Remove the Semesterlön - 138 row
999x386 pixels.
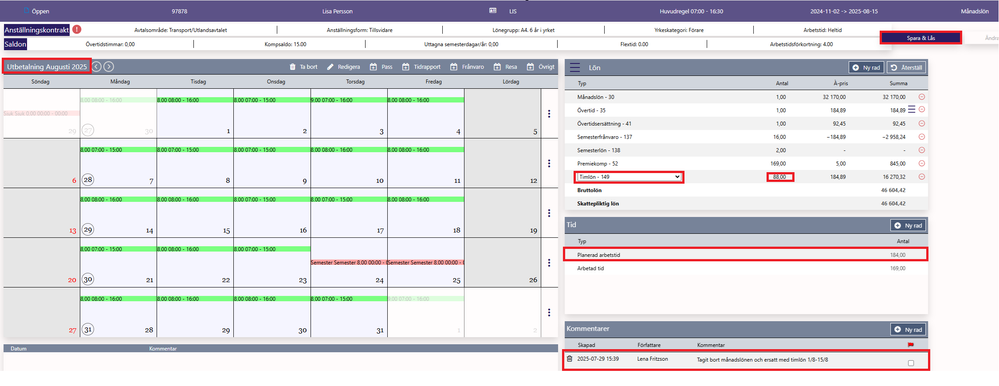[x=921, y=150]
